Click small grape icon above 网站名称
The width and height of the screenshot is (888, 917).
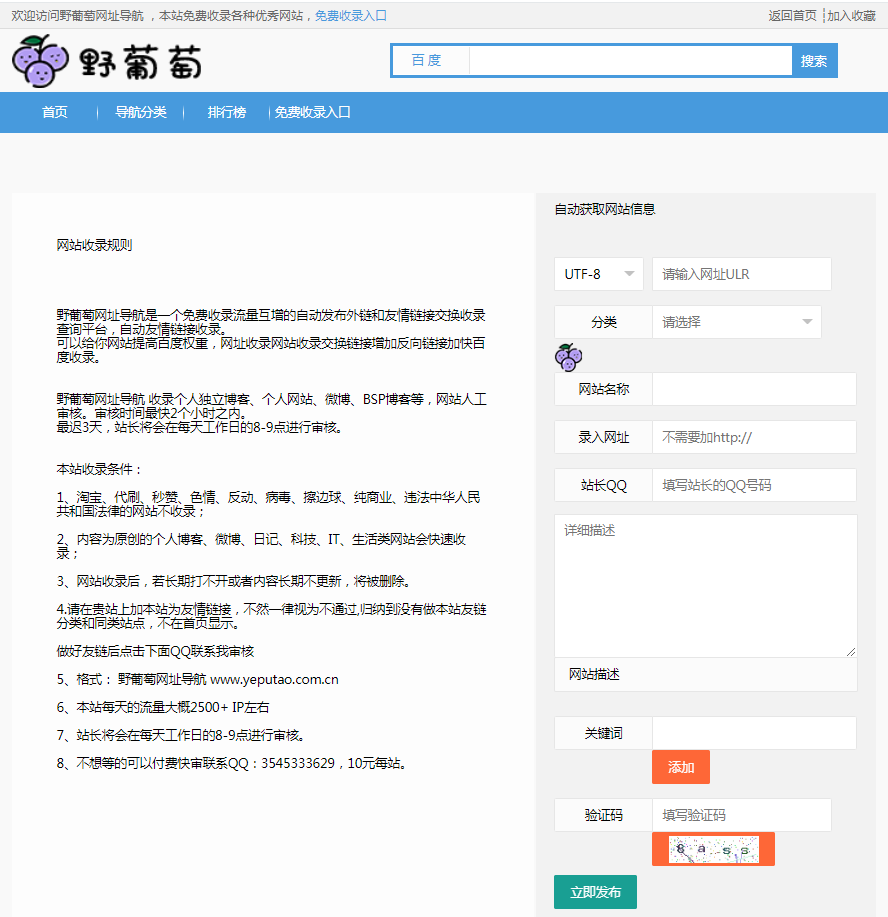click(568, 357)
